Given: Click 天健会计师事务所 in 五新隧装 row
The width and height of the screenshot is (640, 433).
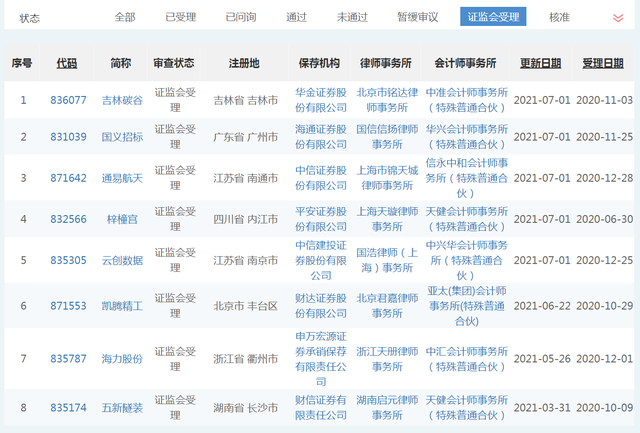Looking at the screenshot, I should [x=467, y=408].
